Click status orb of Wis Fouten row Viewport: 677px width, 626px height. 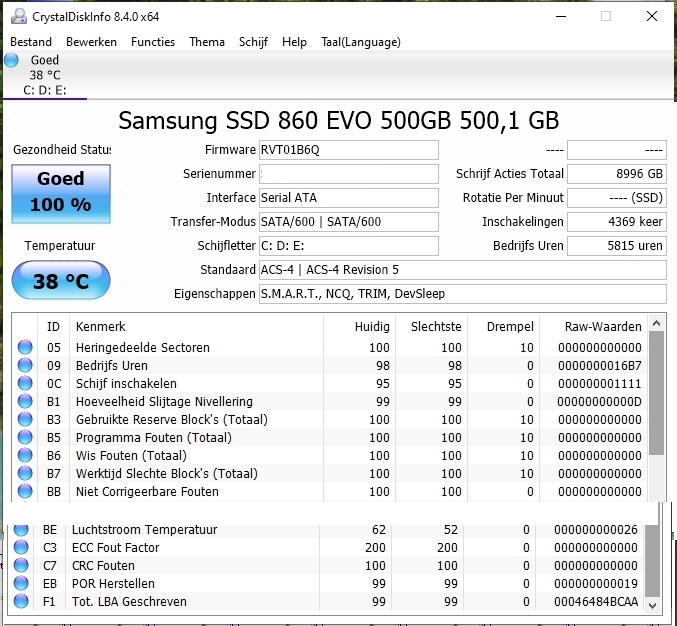(25, 455)
